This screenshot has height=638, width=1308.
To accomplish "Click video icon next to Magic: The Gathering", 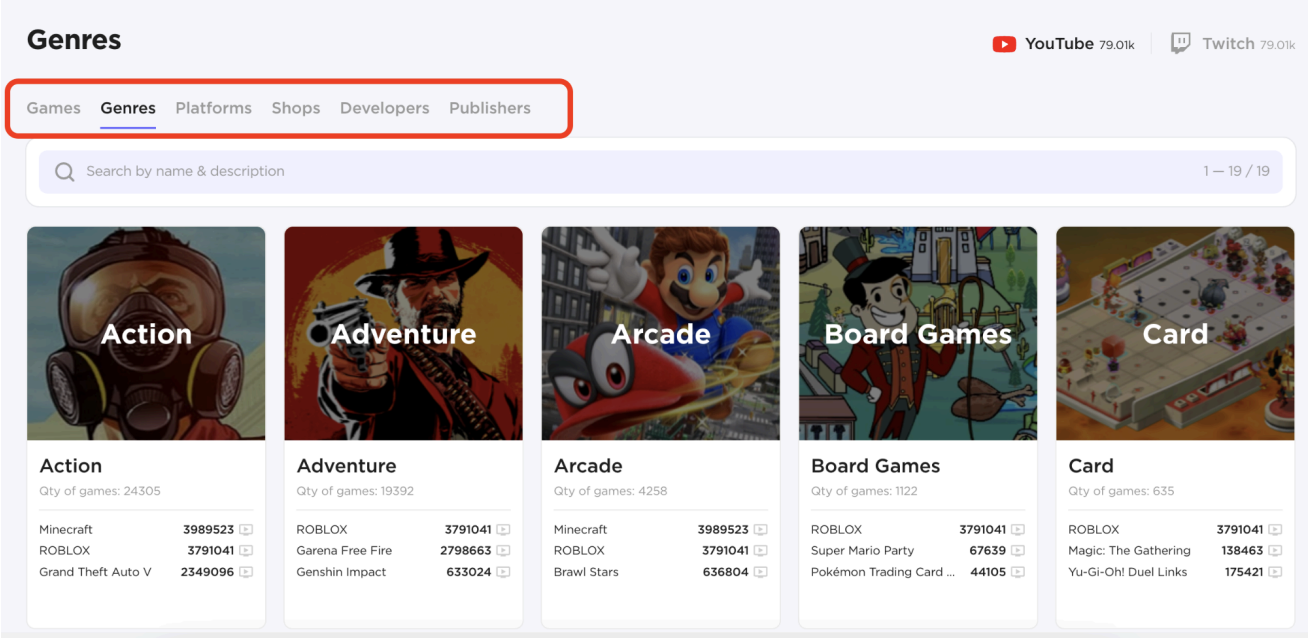I will pyautogui.click(x=1276, y=551).
